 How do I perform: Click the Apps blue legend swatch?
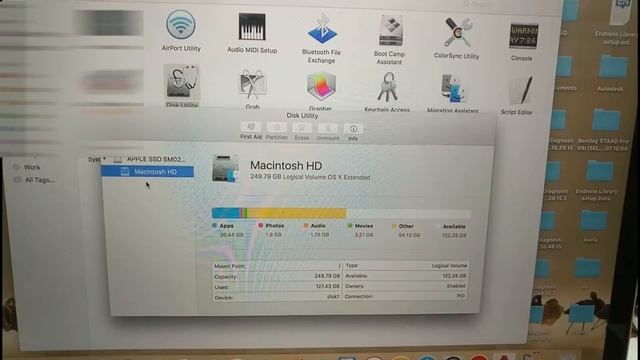(x=215, y=225)
